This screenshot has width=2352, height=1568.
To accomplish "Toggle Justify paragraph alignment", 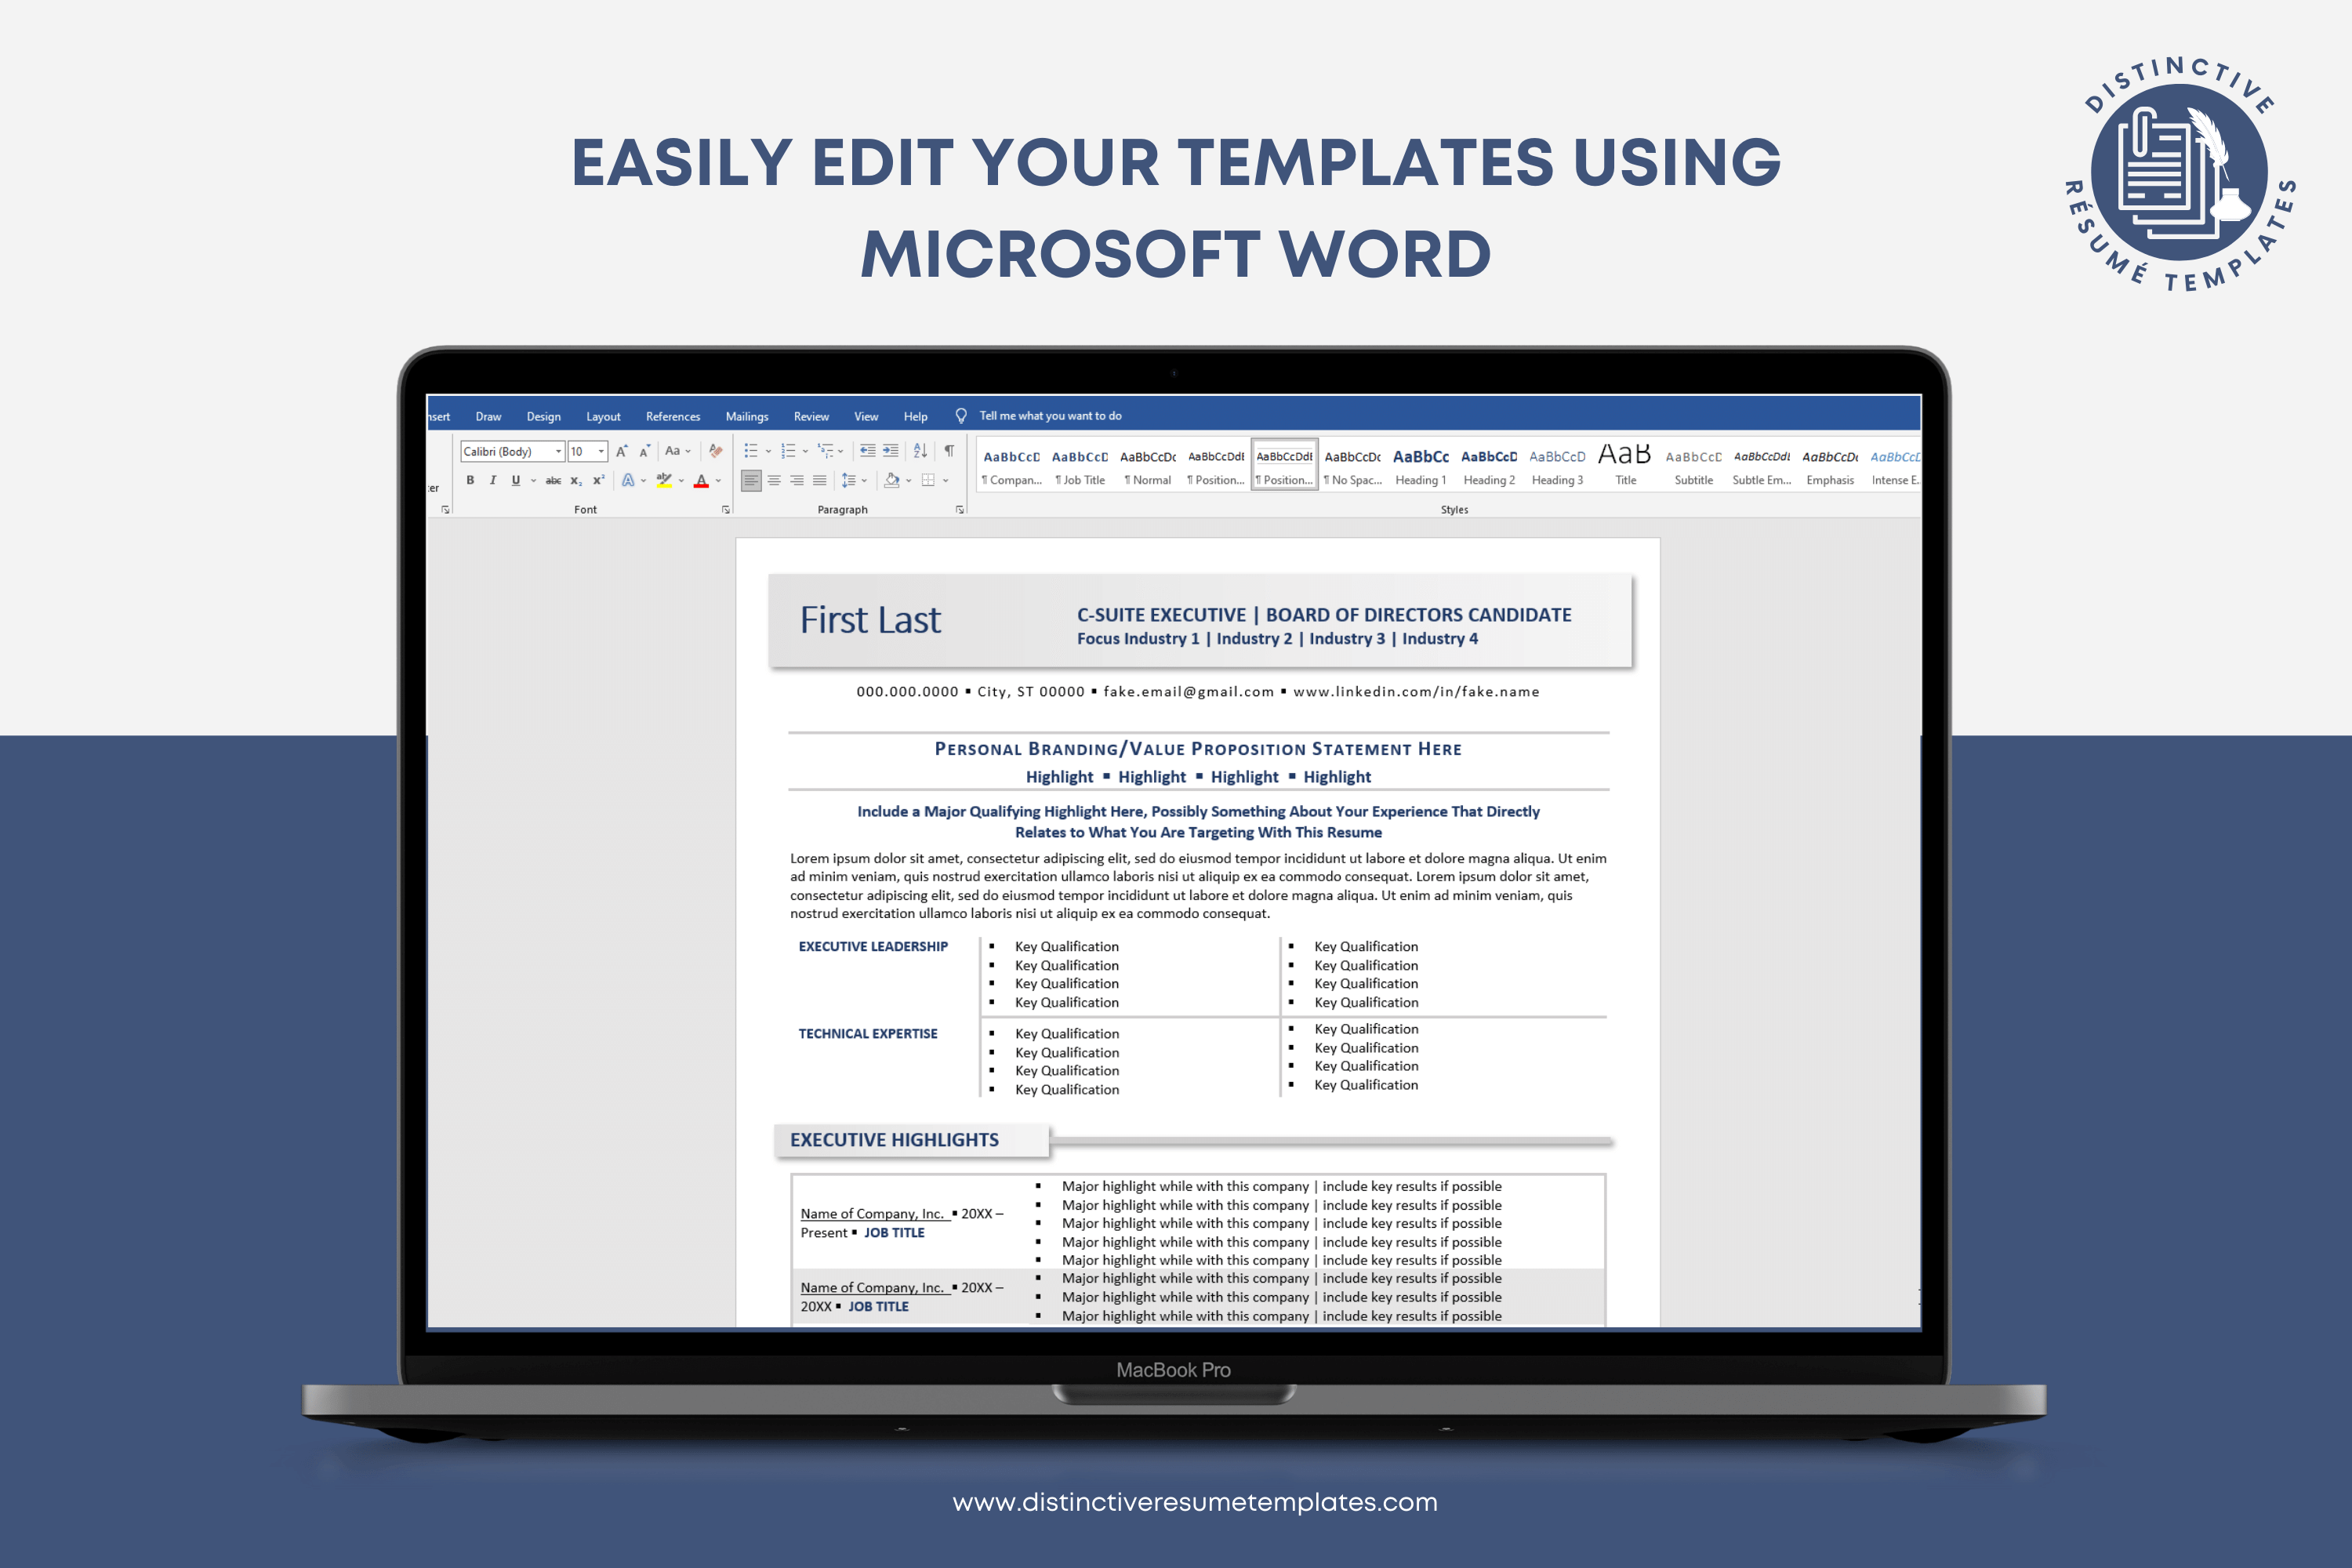I will pyautogui.click(x=820, y=480).
